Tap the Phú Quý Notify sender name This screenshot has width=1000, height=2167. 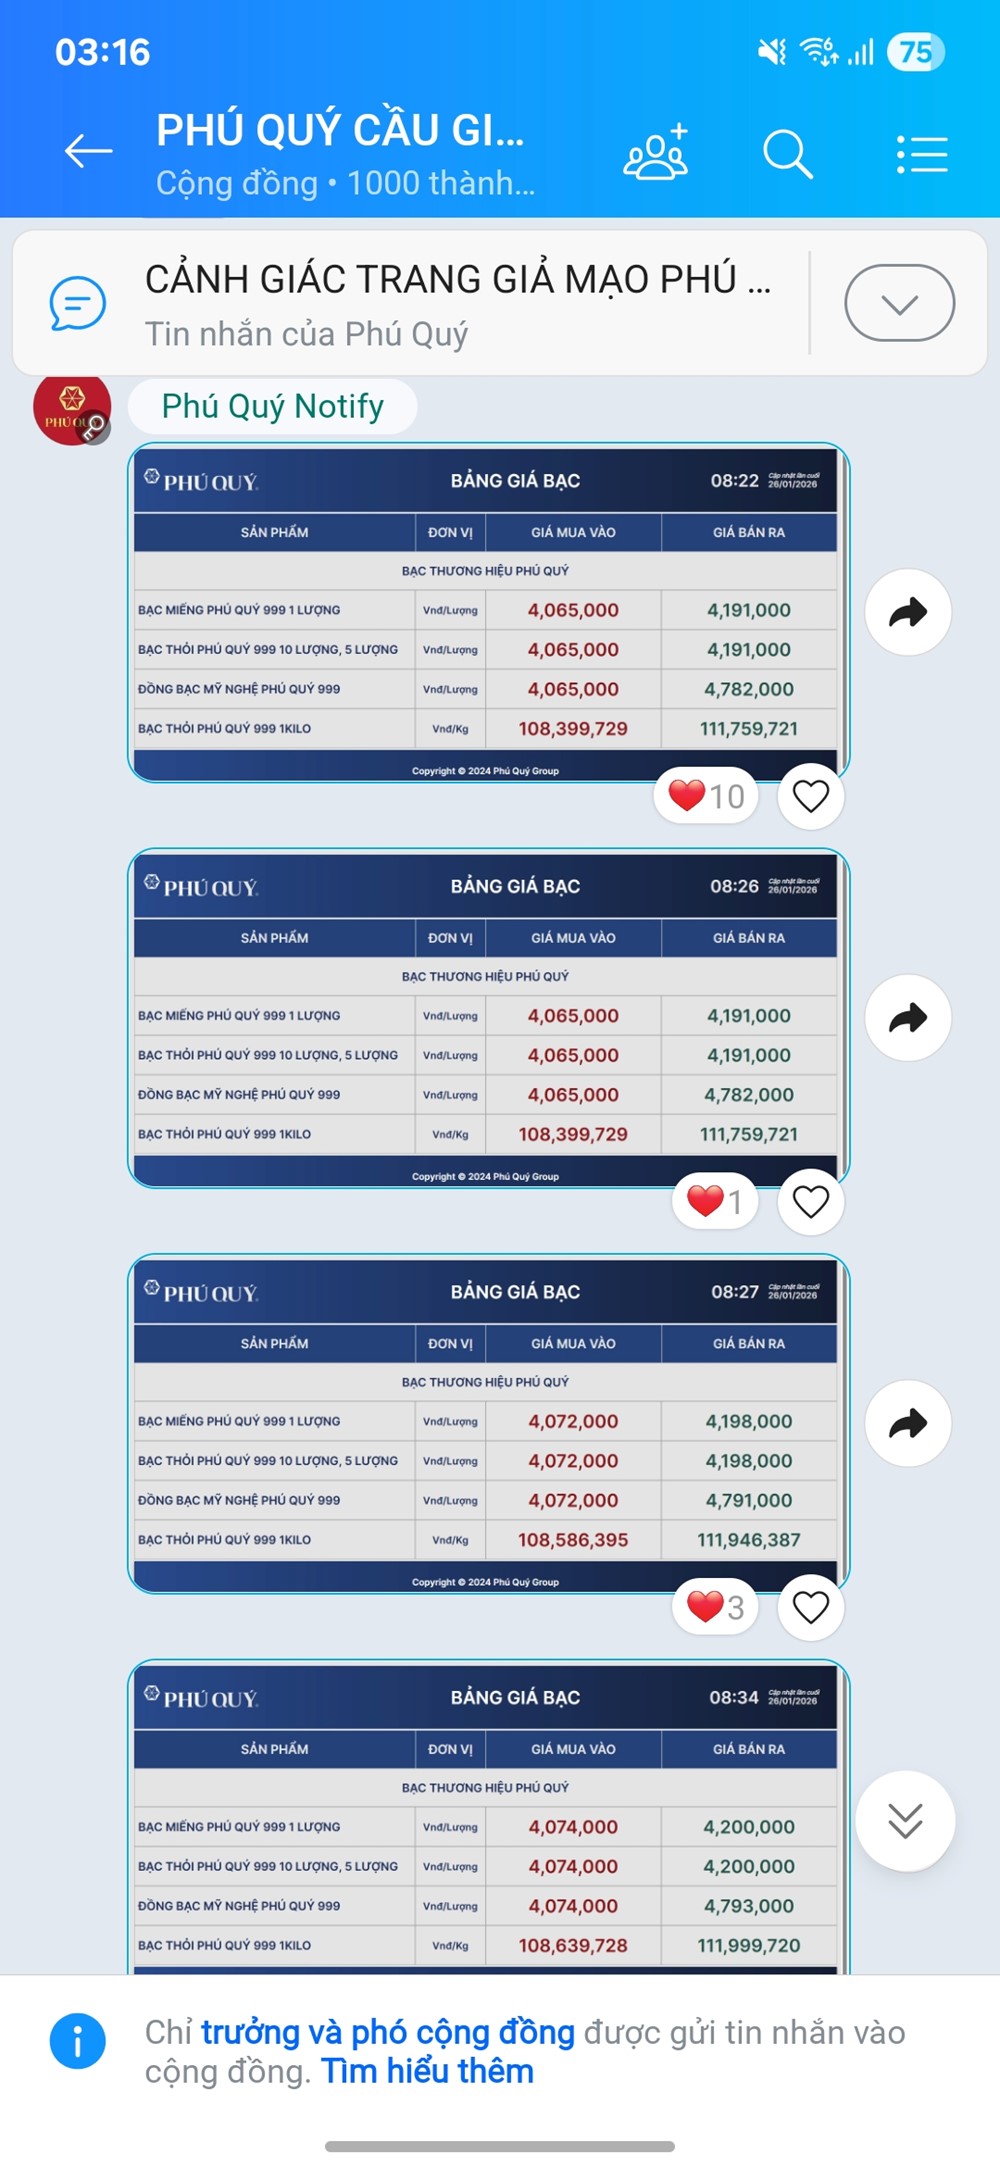point(272,406)
